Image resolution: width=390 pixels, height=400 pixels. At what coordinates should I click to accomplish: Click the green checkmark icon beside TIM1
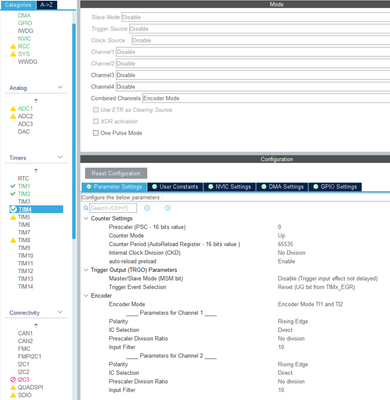[13, 186]
